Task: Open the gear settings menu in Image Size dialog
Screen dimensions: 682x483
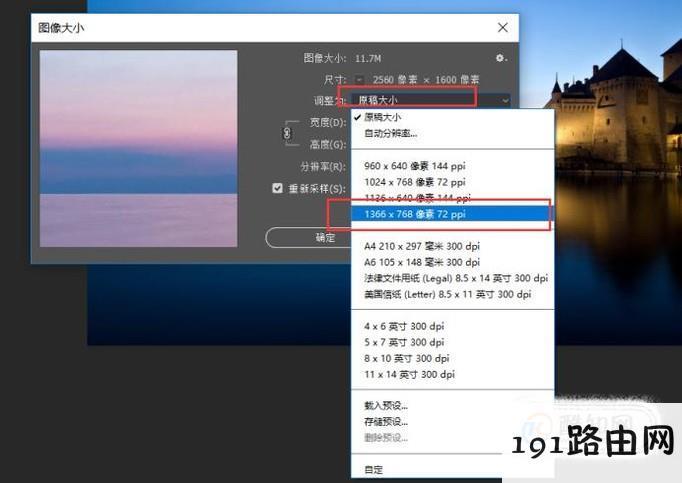Action: [501, 58]
